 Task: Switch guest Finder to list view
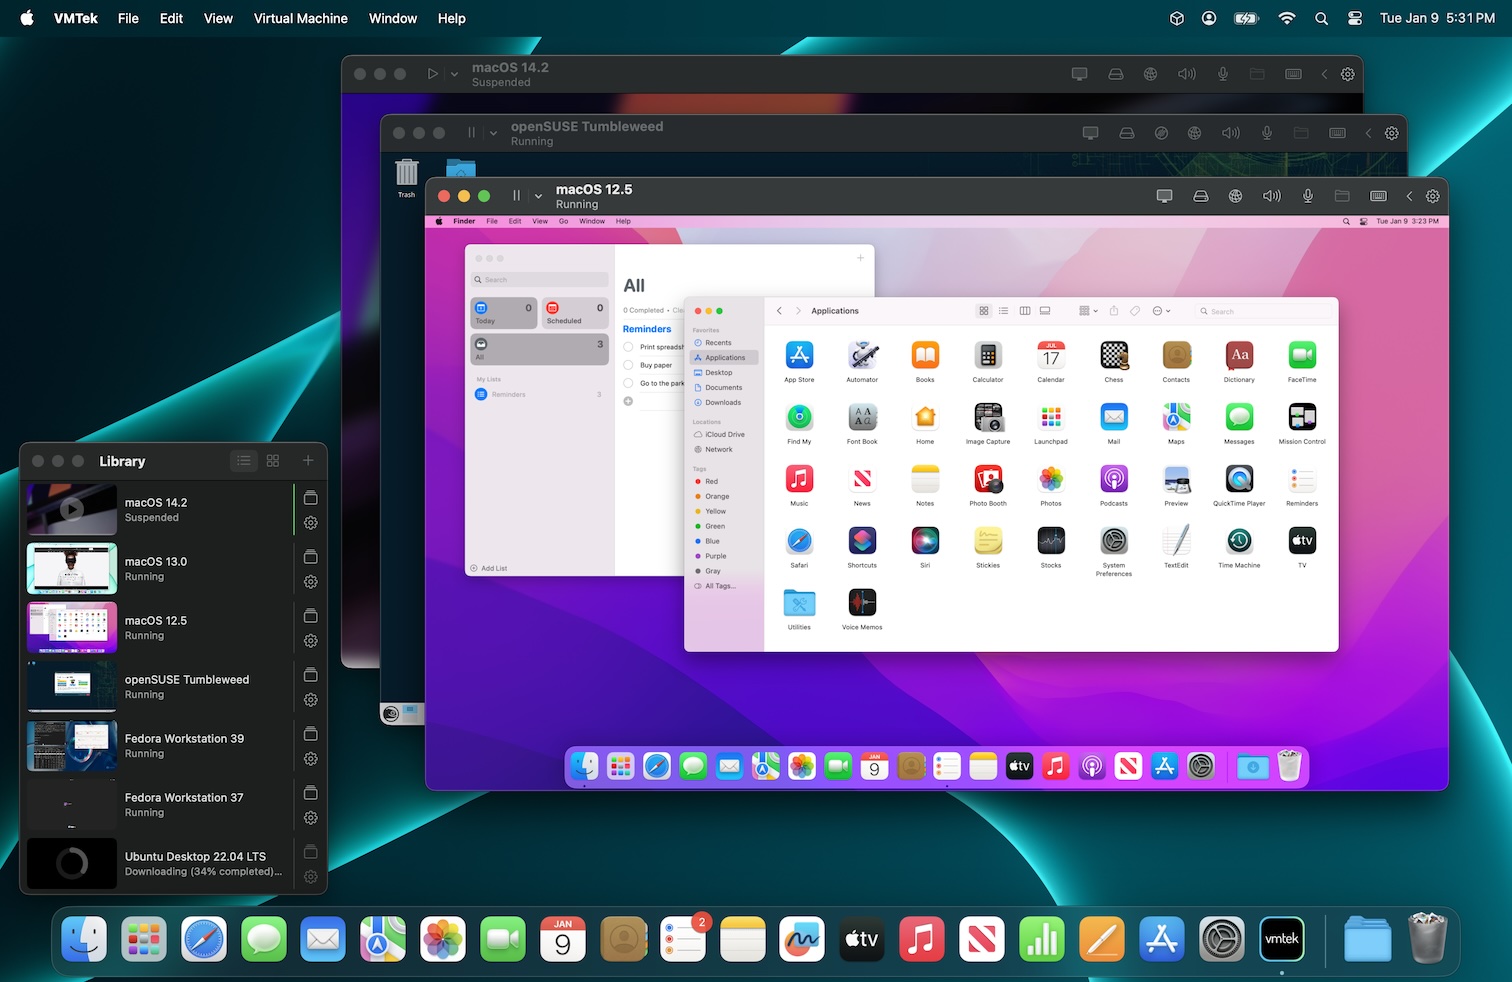[1004, 311]
